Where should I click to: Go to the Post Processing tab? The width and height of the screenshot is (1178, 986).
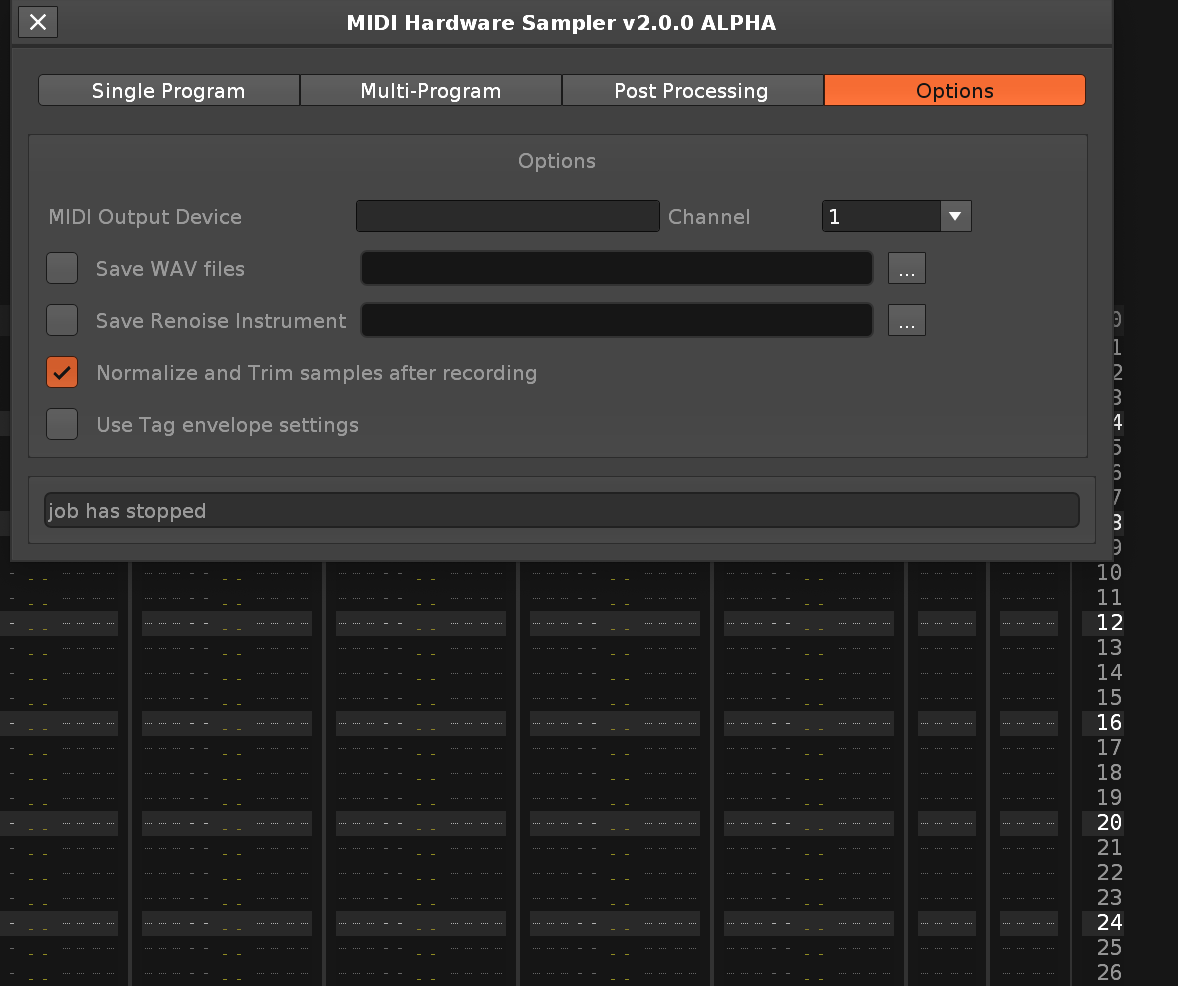692,90
